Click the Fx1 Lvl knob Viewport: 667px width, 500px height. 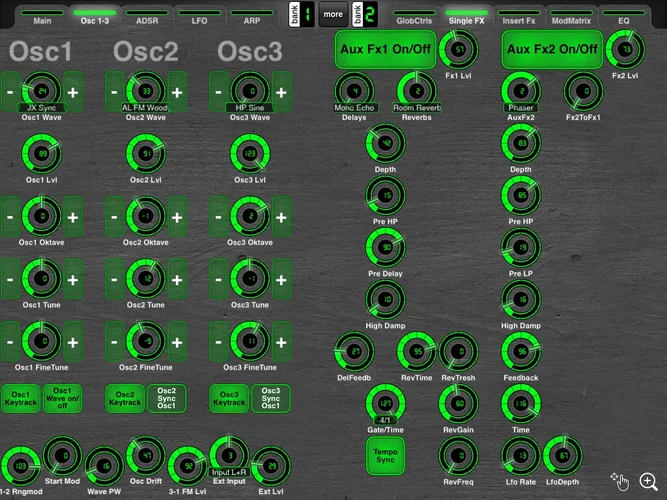[459, 49]
